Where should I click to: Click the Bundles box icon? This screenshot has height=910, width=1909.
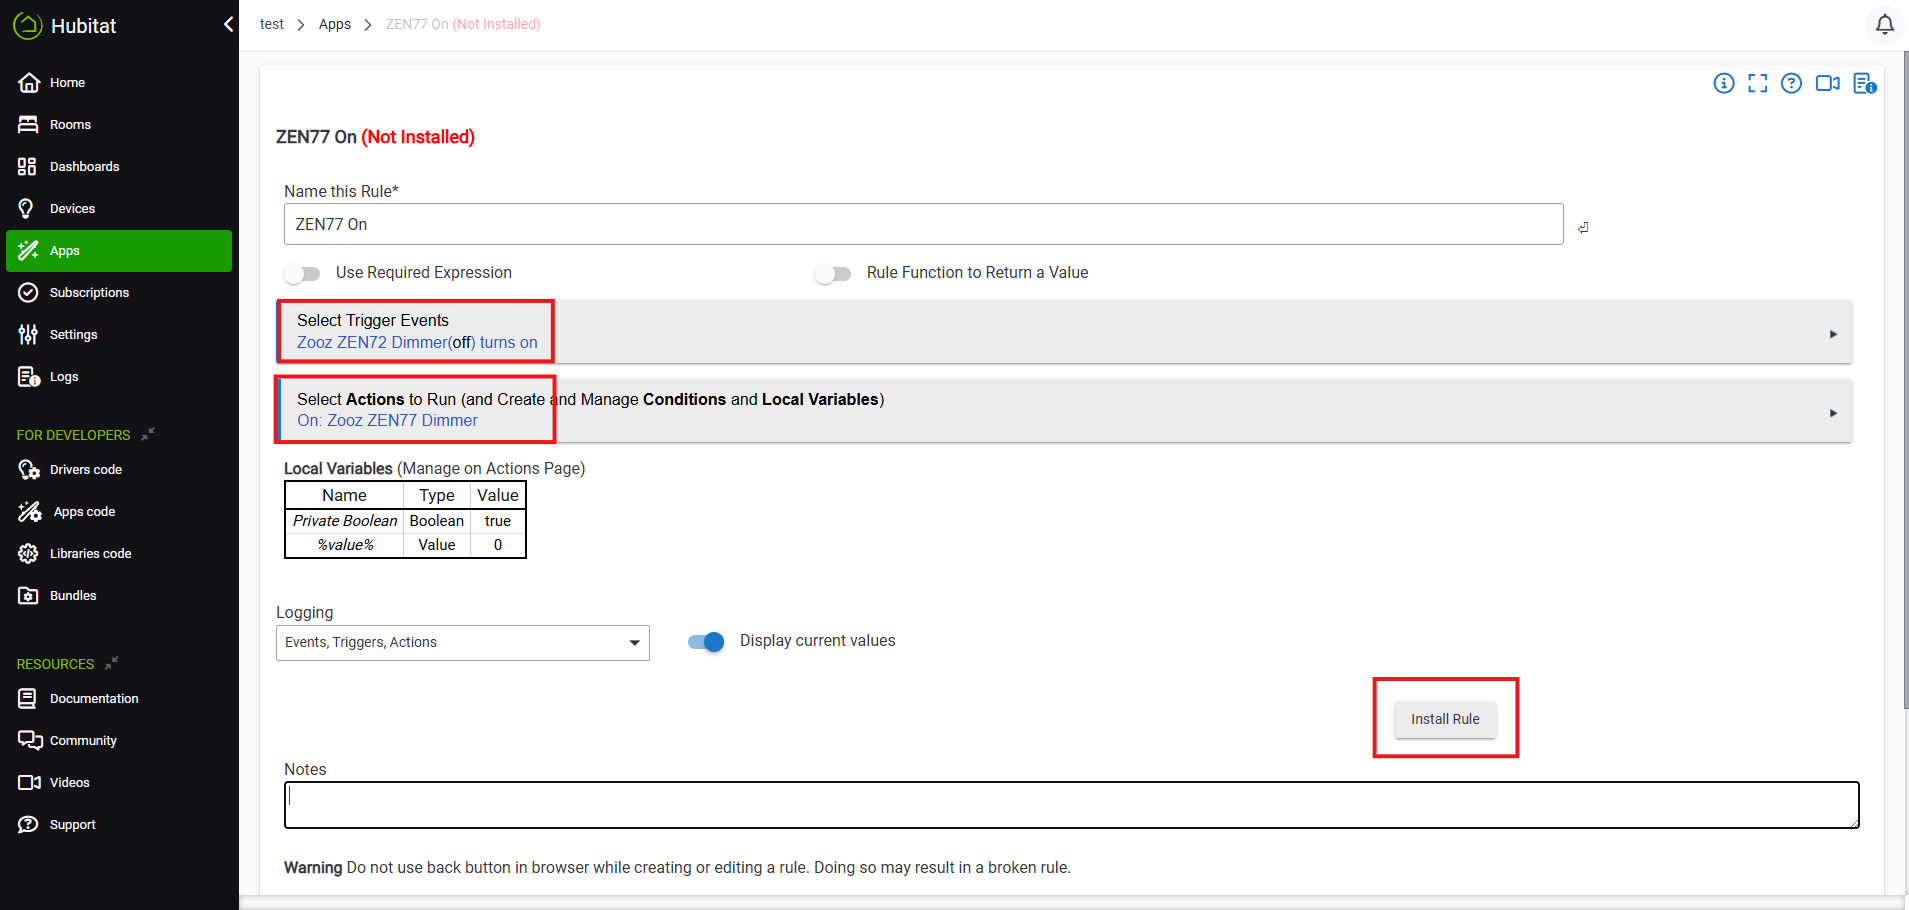pyautogui.click(x=28, y=596)
